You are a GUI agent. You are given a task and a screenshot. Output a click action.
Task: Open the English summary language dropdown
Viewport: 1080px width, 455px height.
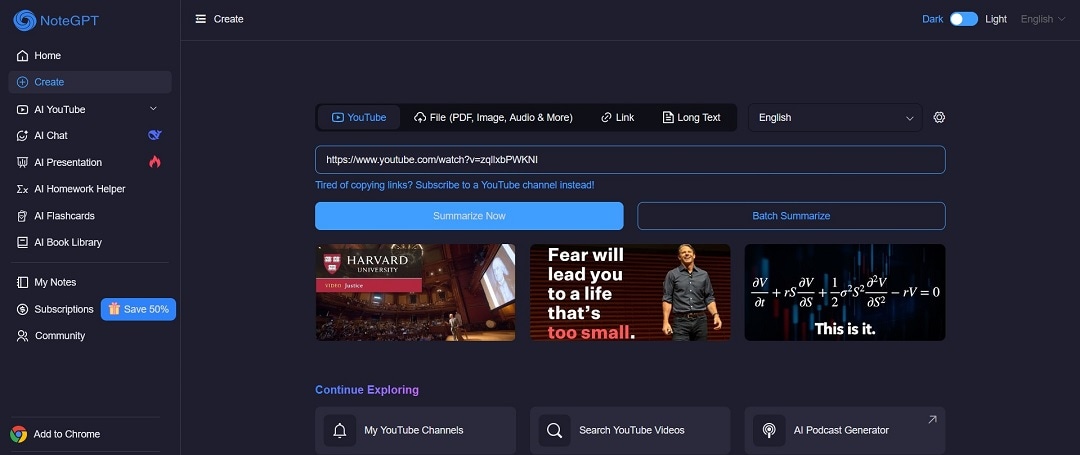pos(835,118)
